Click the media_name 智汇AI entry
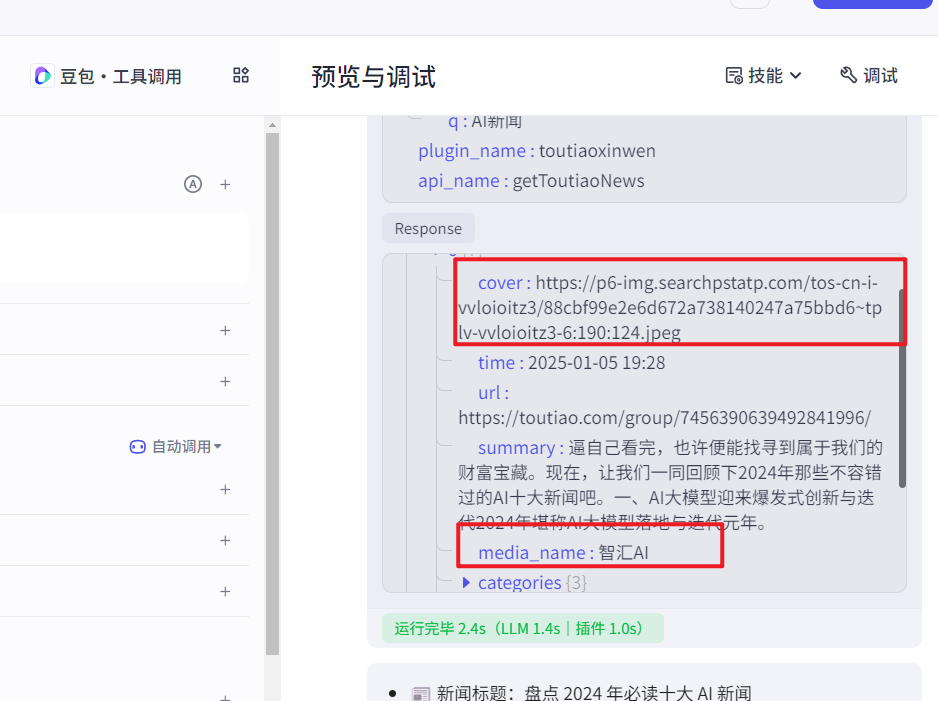 coord(564,553)
